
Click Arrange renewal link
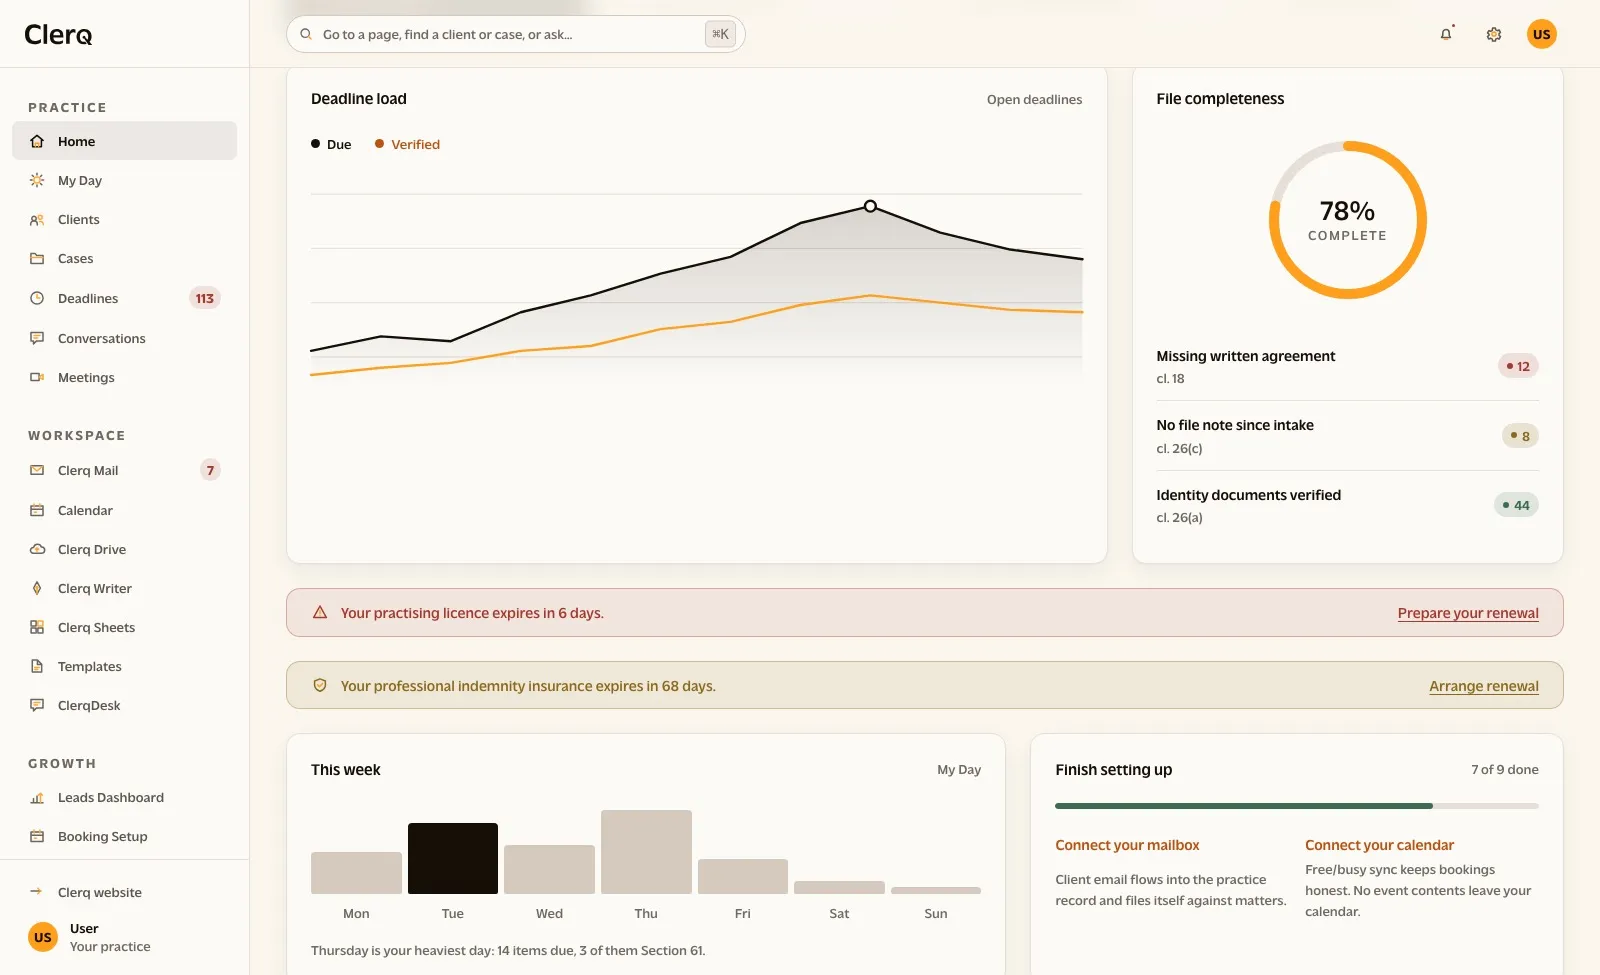[x=1484, y=686]
